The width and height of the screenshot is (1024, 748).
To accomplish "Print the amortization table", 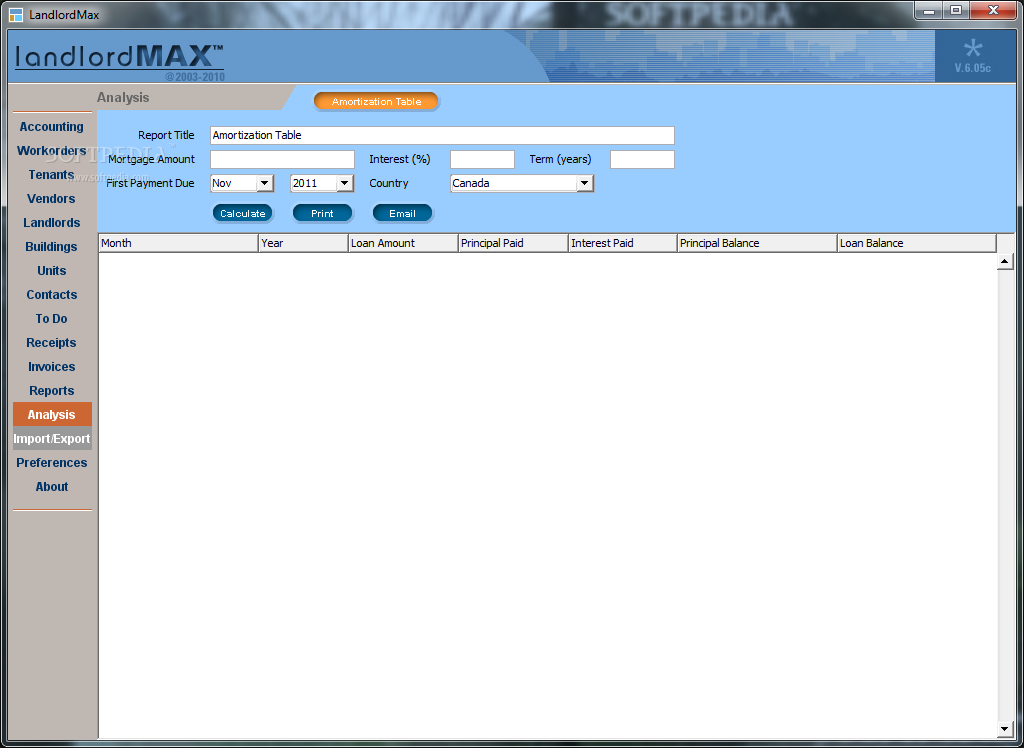I will [x=322, y=213].
